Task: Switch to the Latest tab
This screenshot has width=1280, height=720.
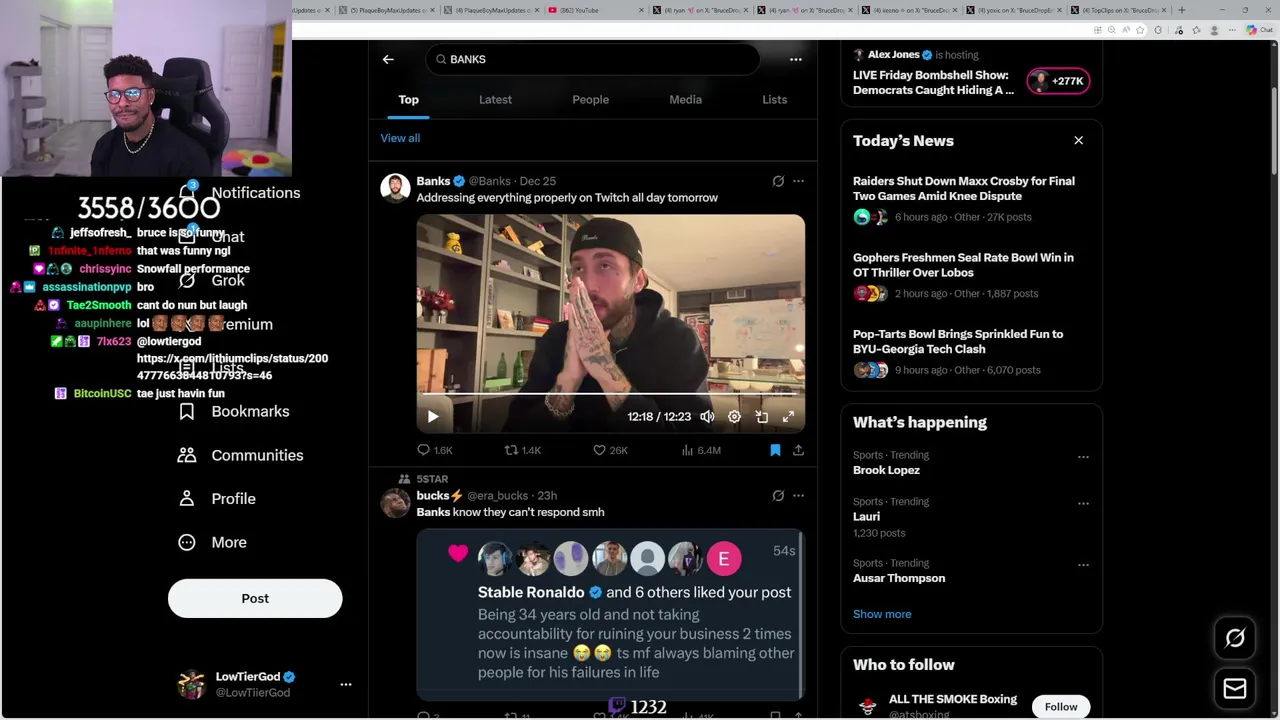Action: 495,99
